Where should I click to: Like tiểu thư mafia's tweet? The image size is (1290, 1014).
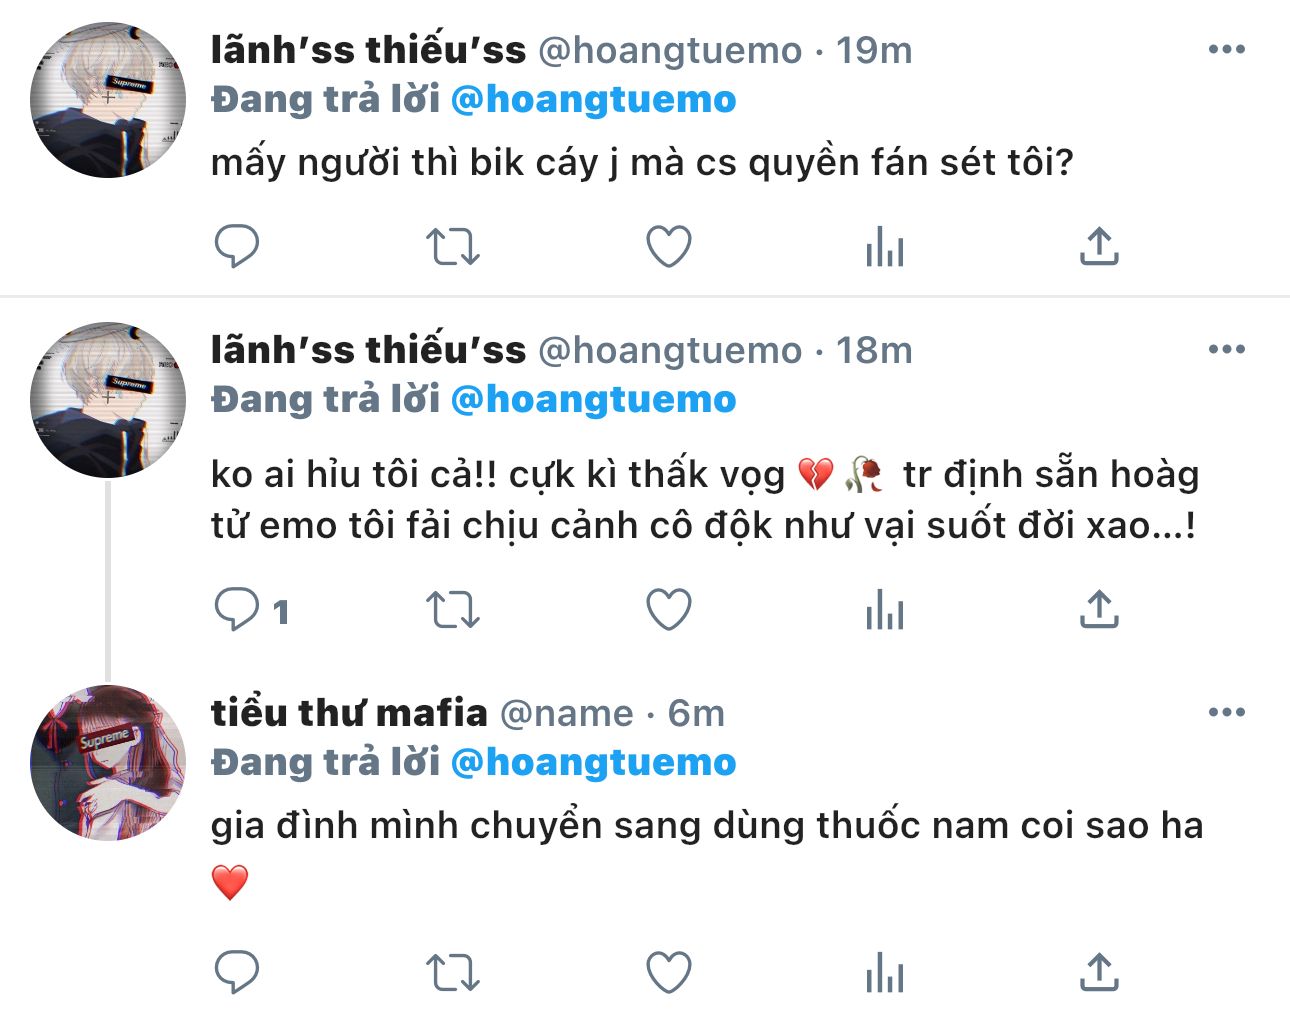coord(669,971)
